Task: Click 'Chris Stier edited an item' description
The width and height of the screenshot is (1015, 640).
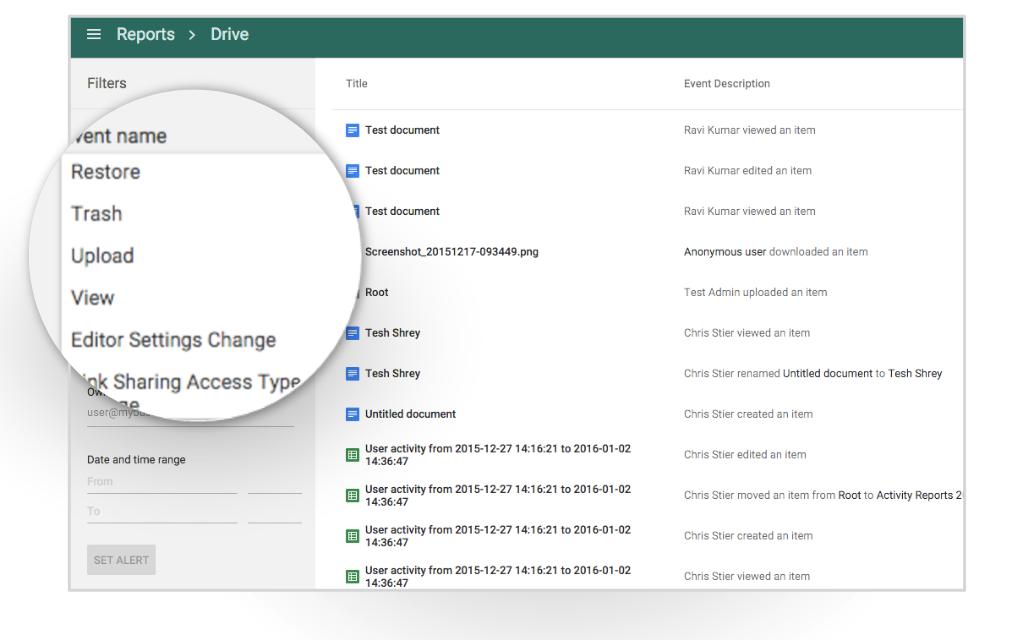Action: coord(745,455)
